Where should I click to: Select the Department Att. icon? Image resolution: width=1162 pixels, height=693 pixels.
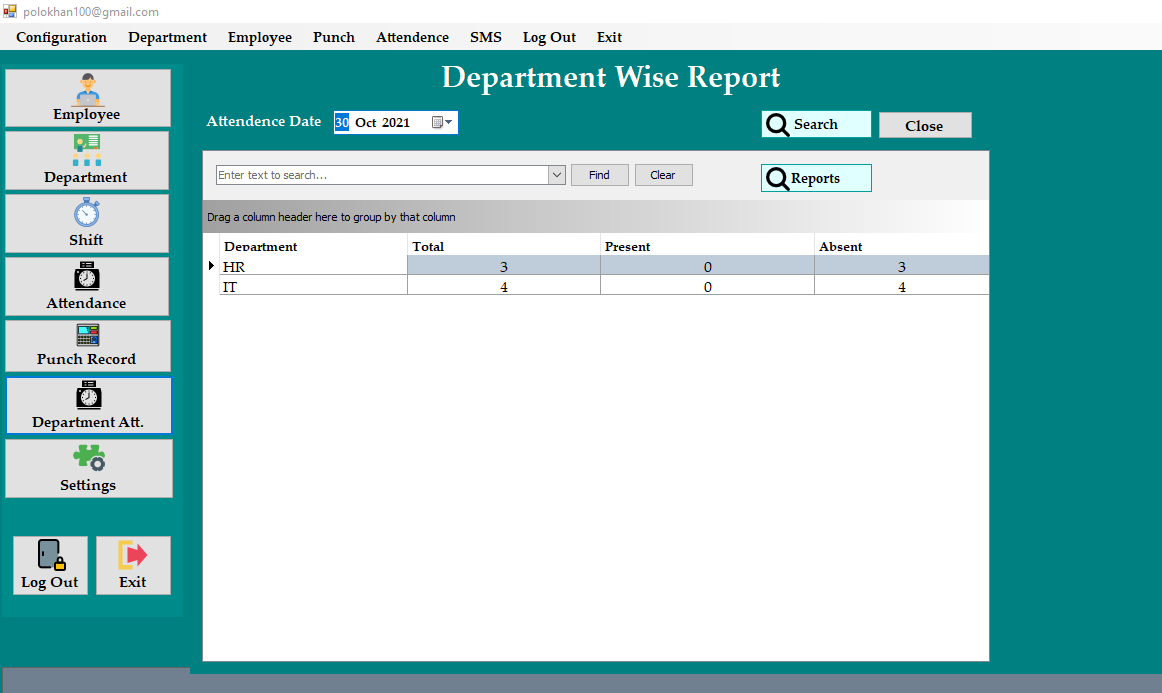(x=86, y=396)
